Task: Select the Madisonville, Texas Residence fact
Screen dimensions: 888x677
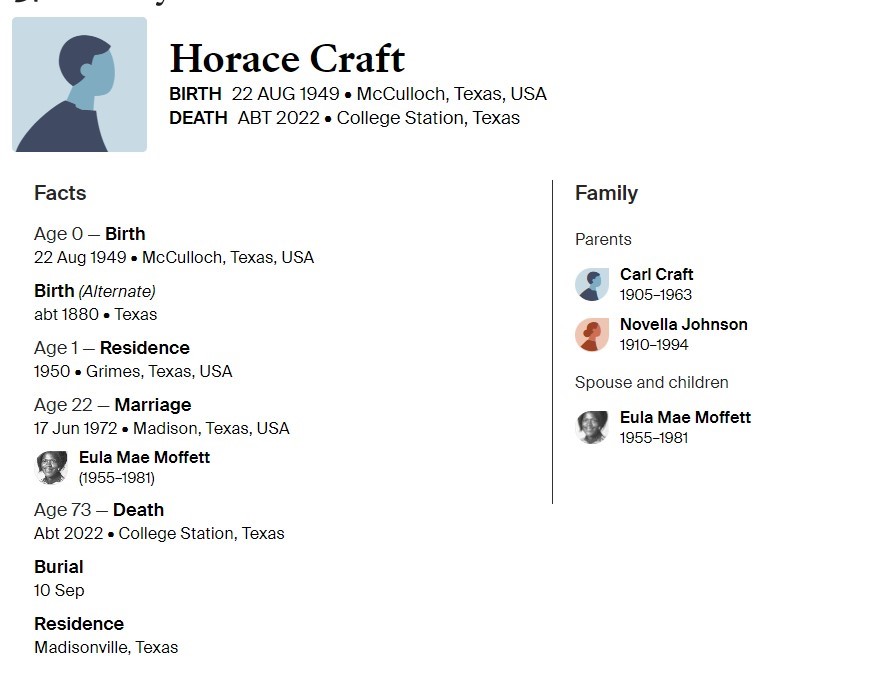Action: point(106,635)
